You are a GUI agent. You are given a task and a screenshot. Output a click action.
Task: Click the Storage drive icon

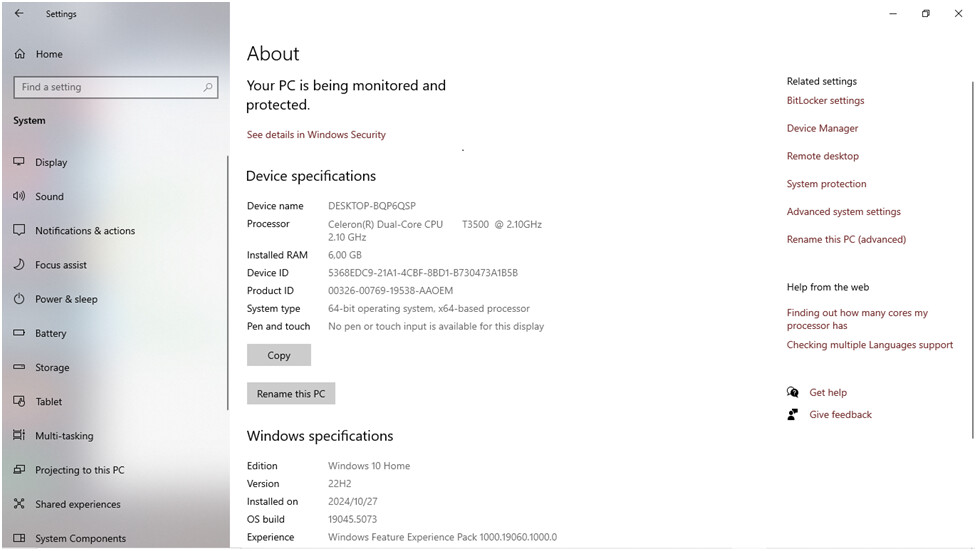pos(19,367)
